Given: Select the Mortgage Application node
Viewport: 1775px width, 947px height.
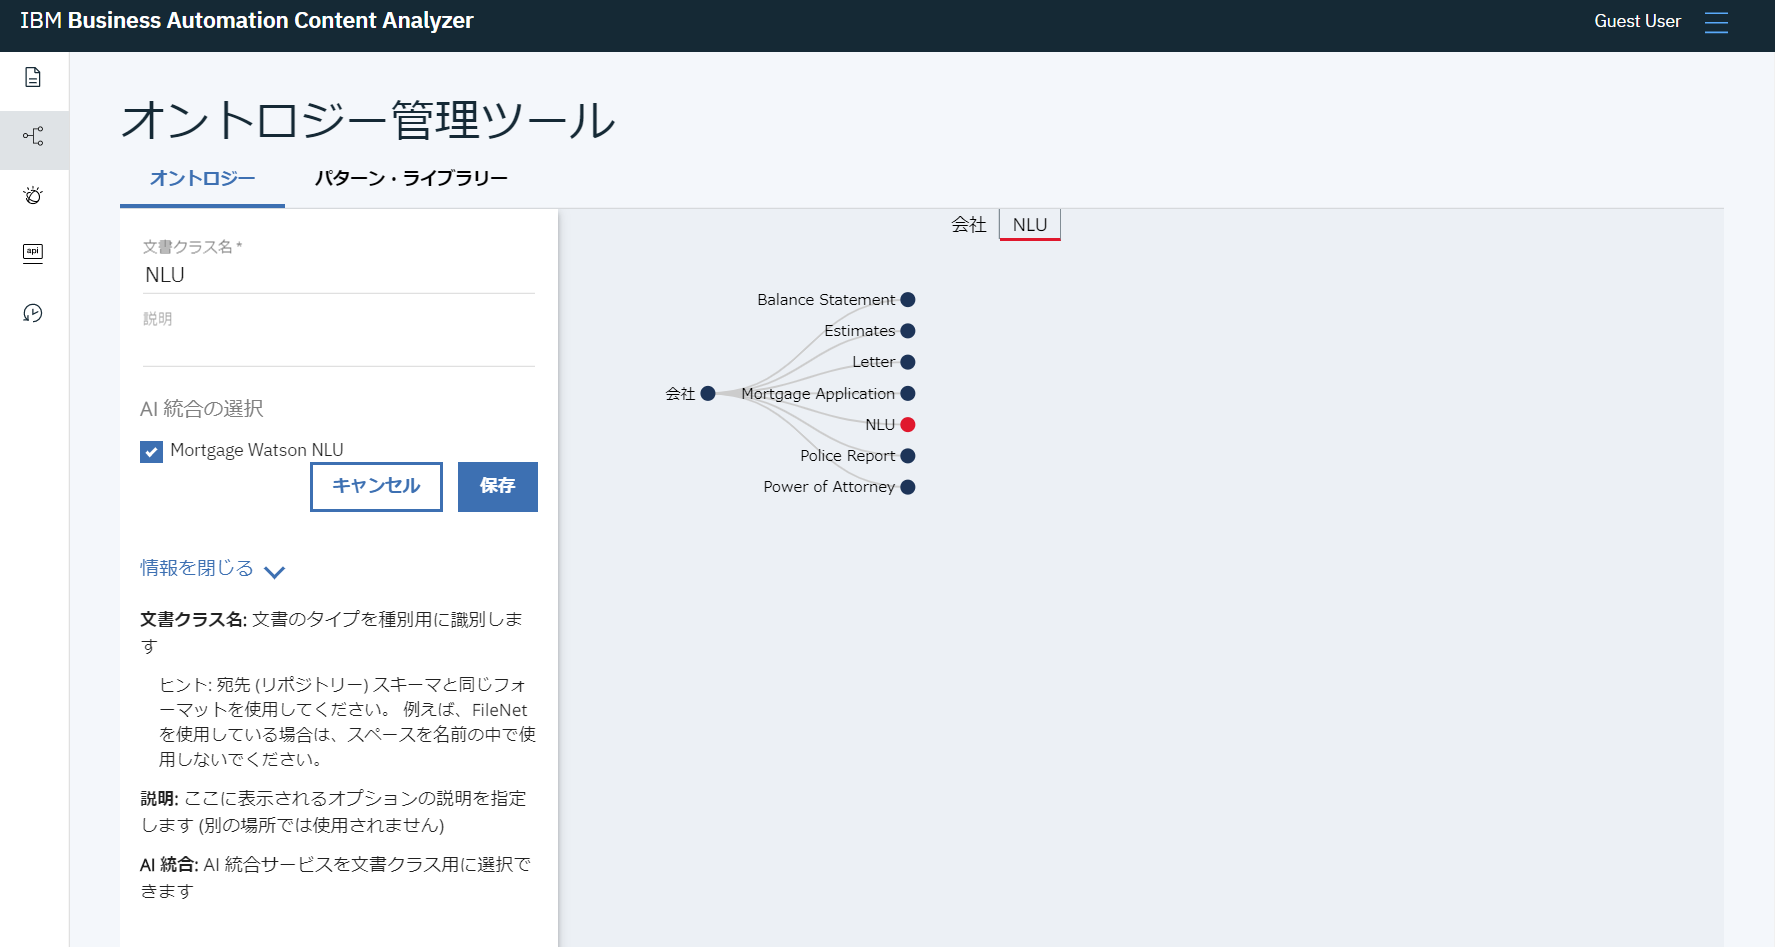Looking at the screenshot, I should coord(906,393).
